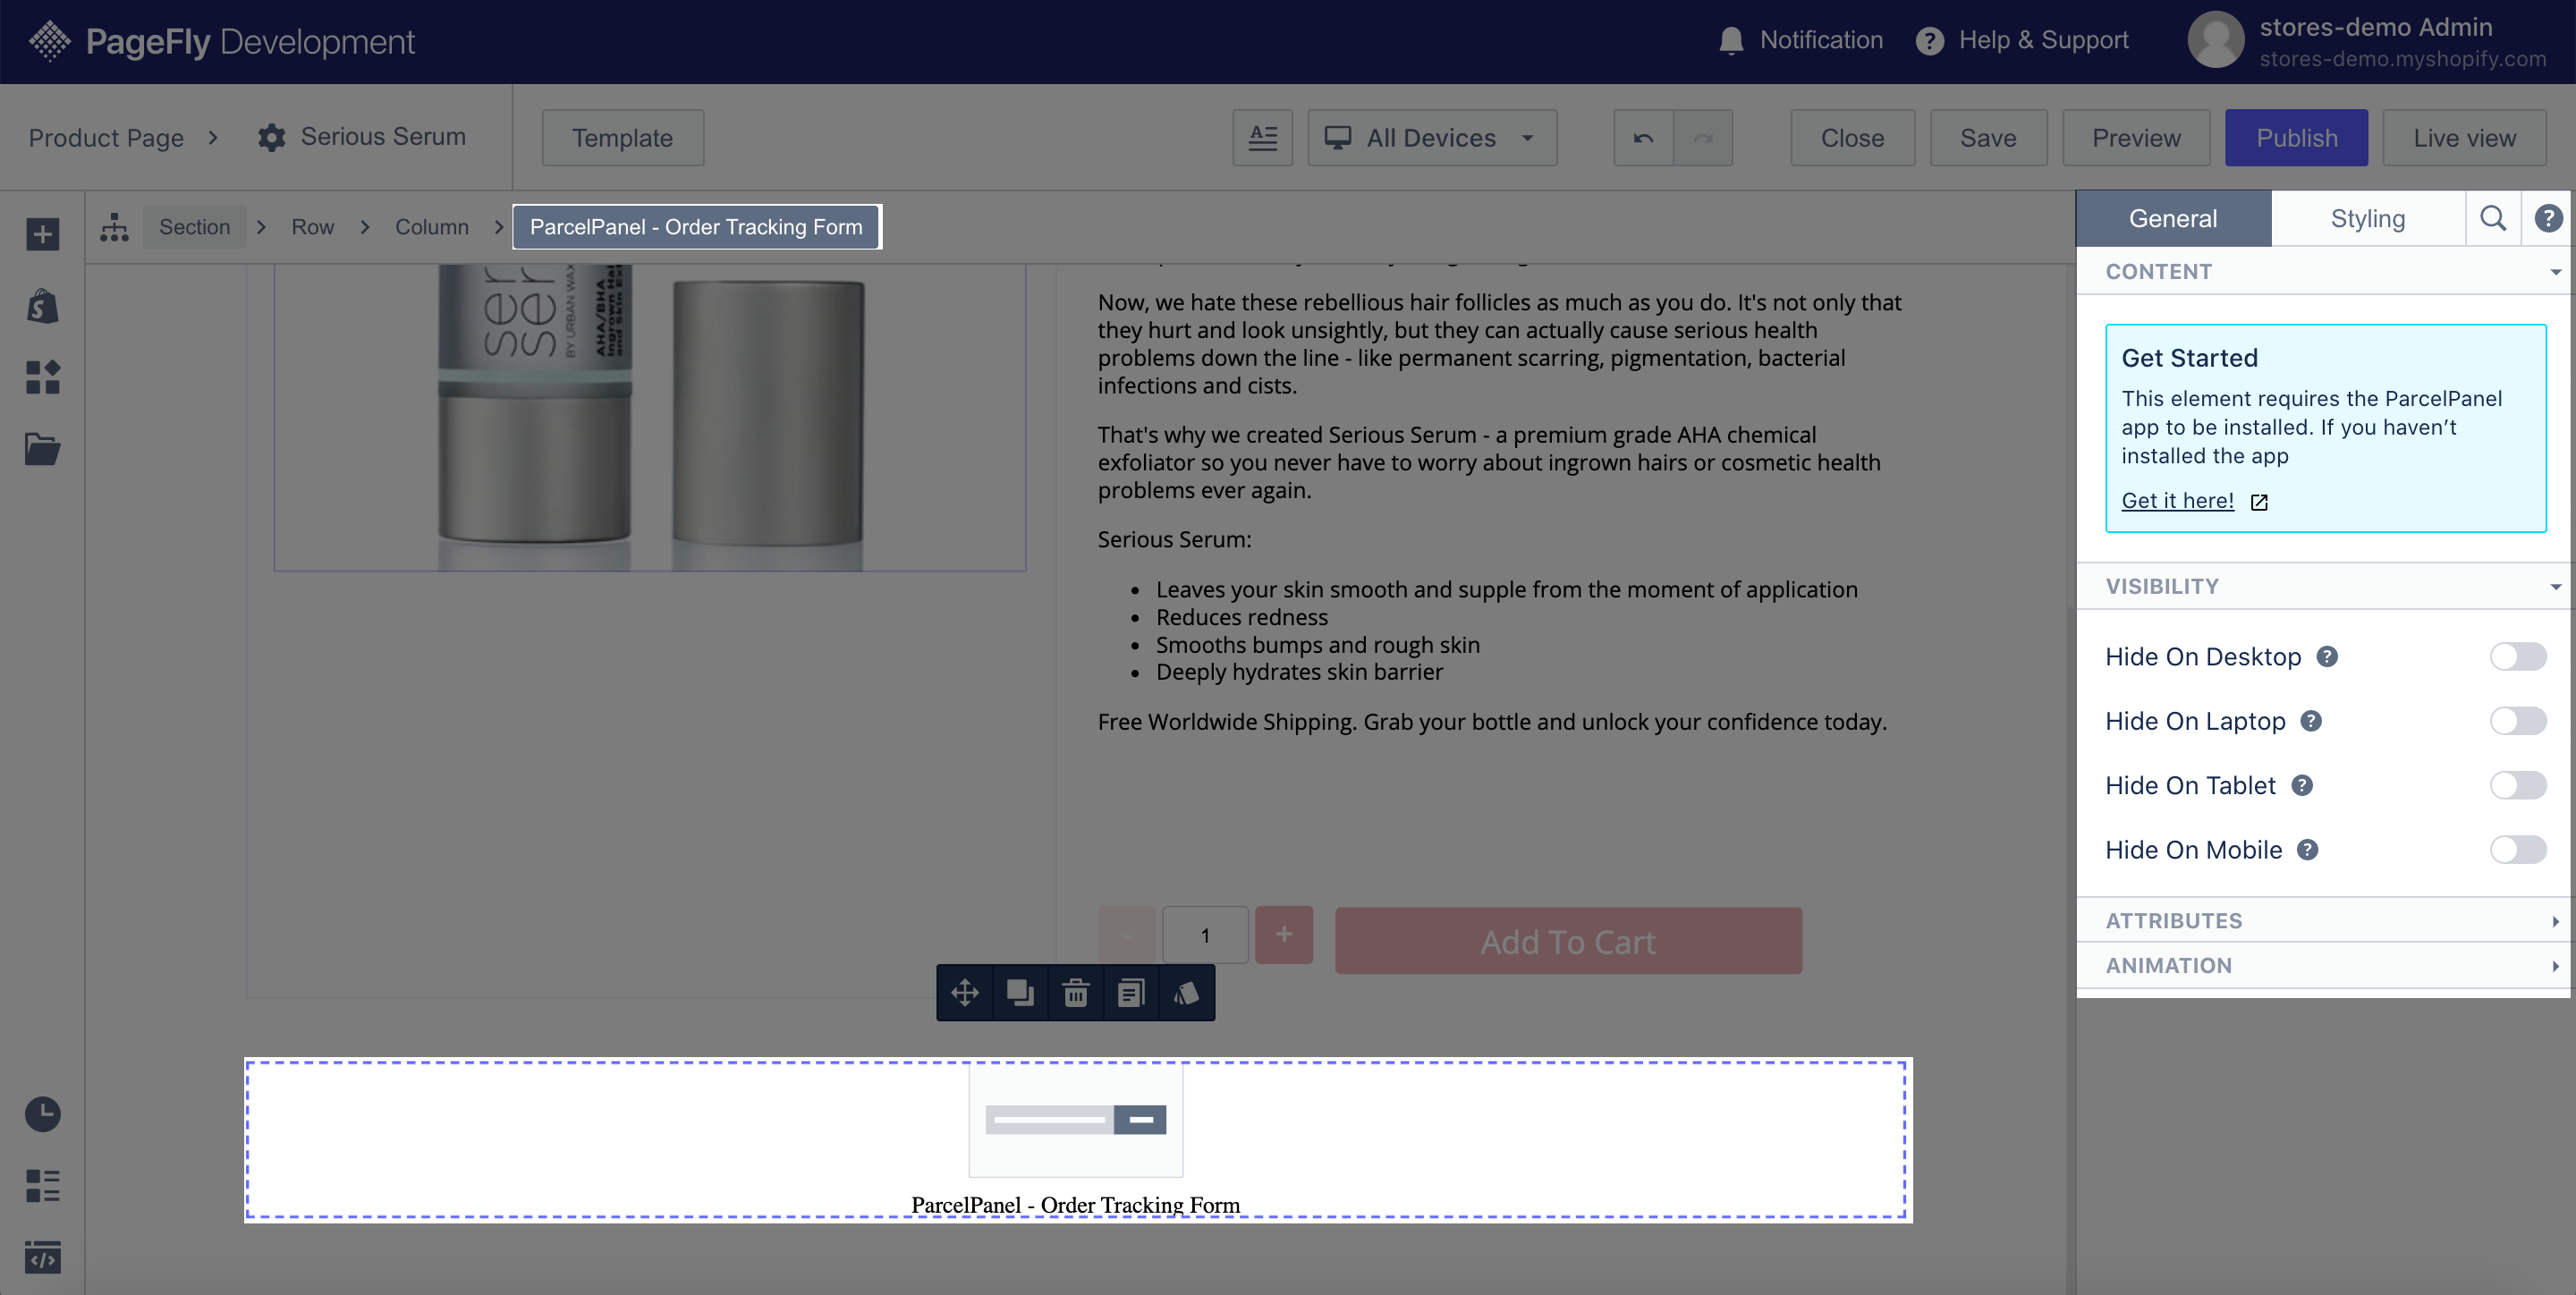Select Row in the breadcrumb
The image size is (2576, 1295).
coord(312,227)
